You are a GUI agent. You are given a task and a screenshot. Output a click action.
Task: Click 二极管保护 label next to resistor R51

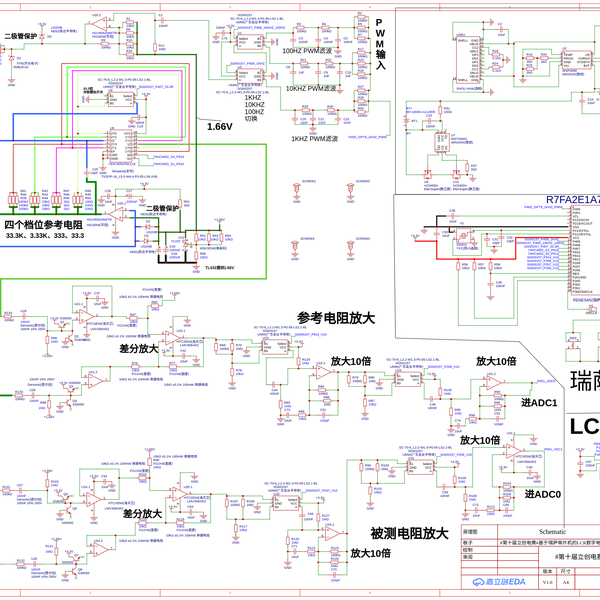pos(162,209)
